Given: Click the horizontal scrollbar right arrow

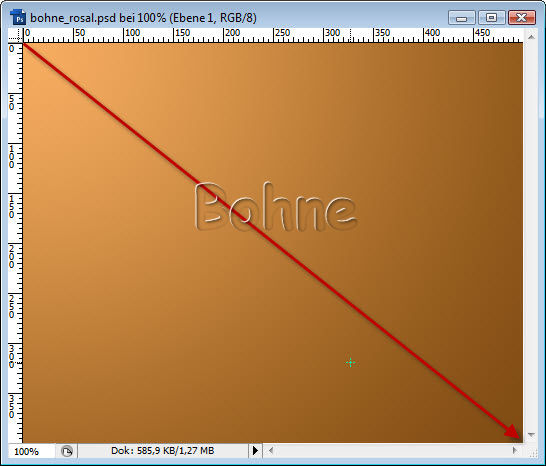Looking at the screenshot, I should pyautogui.click(x=515, y=450).
